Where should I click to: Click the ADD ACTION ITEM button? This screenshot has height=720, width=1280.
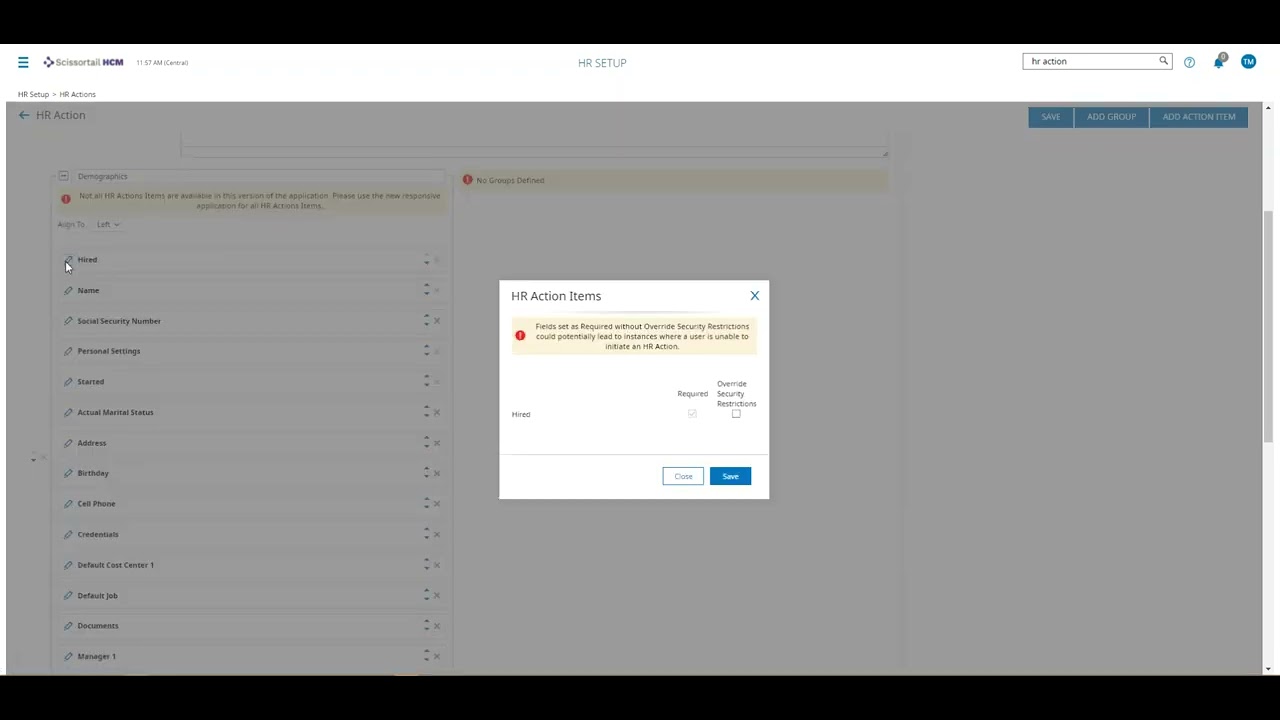[1199, 117]
